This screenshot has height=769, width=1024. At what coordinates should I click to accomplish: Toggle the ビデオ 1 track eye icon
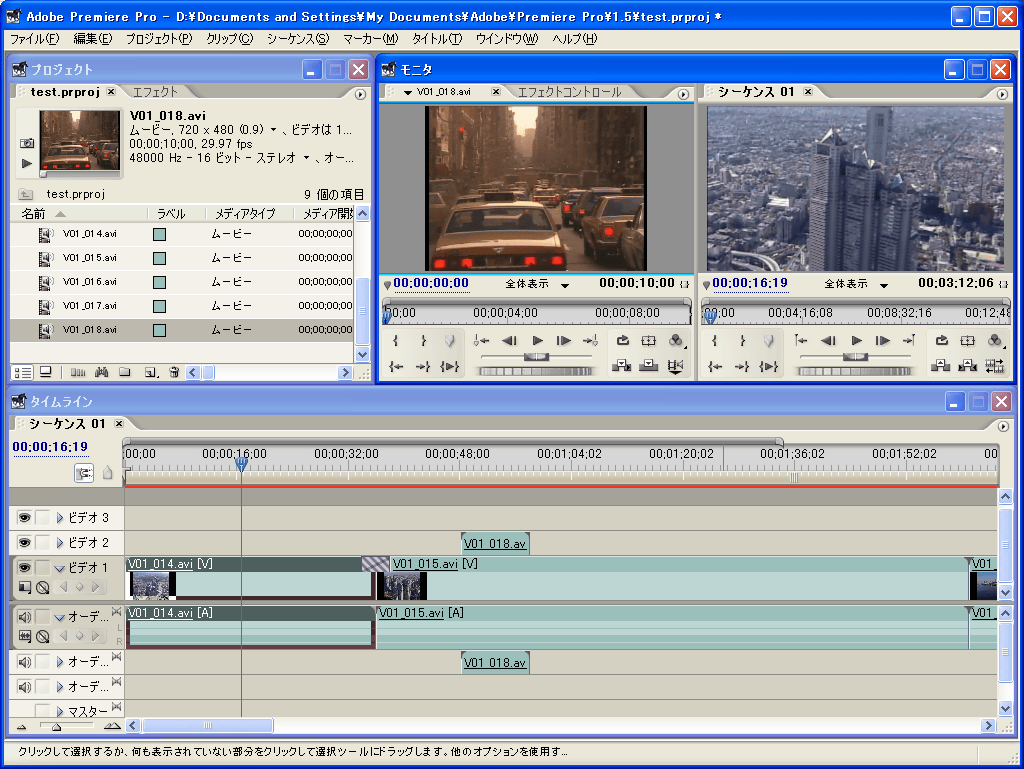[x=24, y=567]
